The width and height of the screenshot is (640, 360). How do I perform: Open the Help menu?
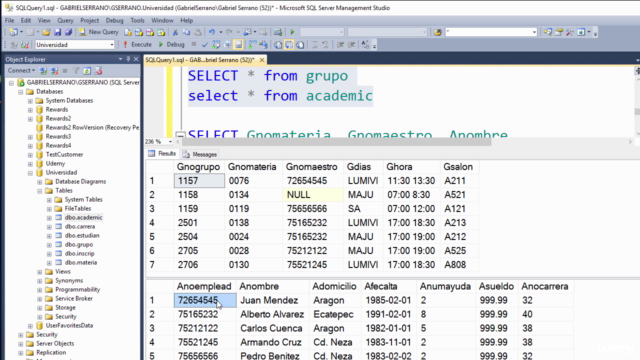[x=187, y=20]
